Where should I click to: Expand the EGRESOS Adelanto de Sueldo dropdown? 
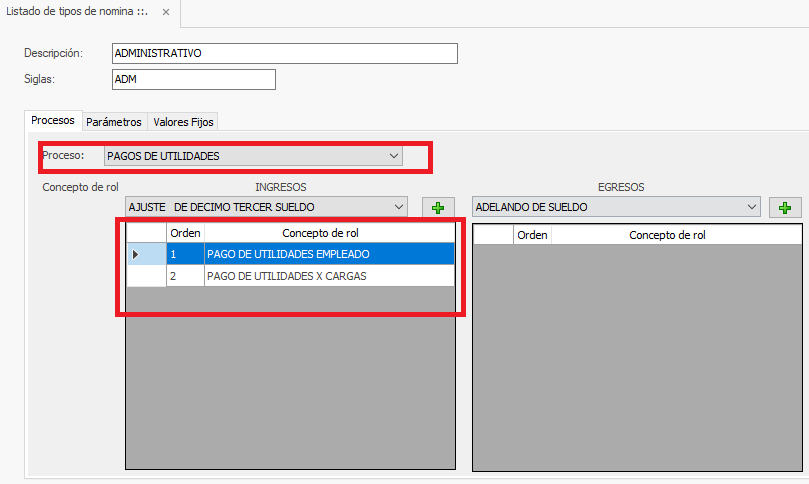pyautogui.click(x=752, y=207)
